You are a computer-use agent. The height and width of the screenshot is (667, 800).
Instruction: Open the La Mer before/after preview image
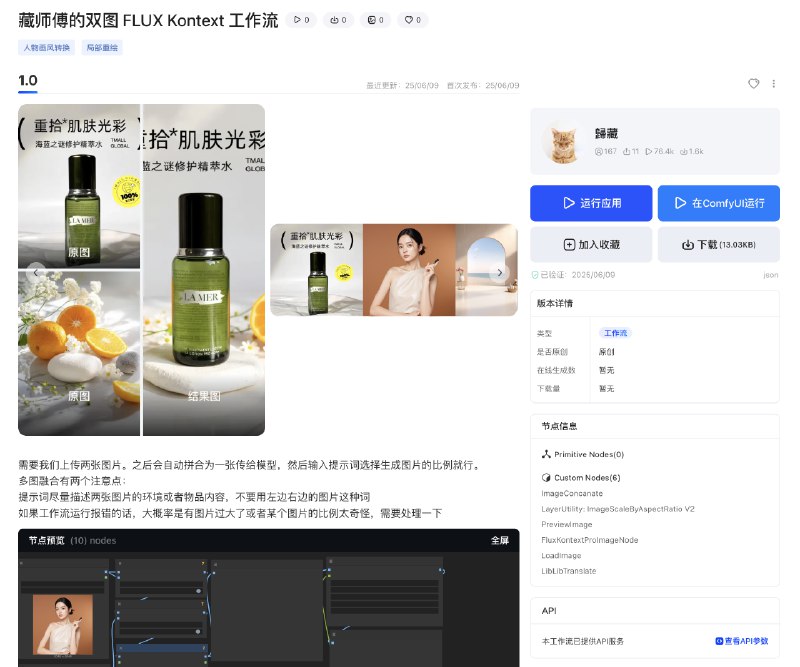(141, 270)
